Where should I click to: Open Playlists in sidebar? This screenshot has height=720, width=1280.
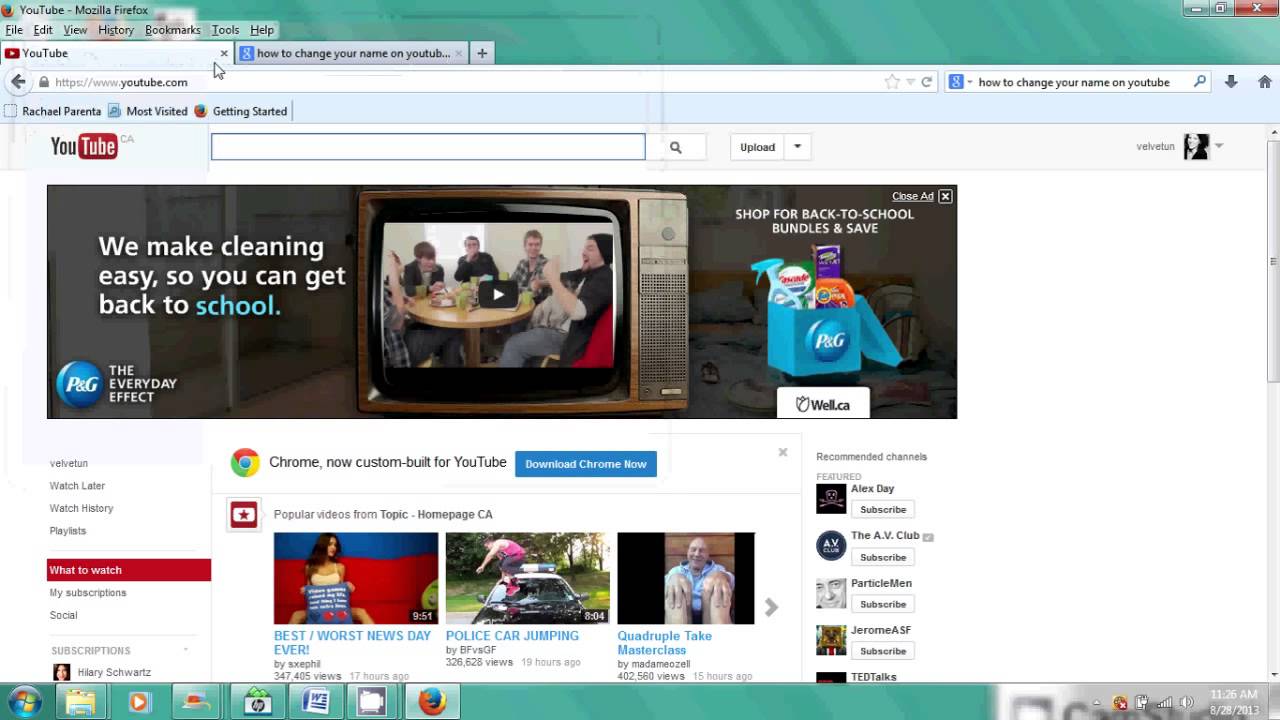(x=68, y=531)
